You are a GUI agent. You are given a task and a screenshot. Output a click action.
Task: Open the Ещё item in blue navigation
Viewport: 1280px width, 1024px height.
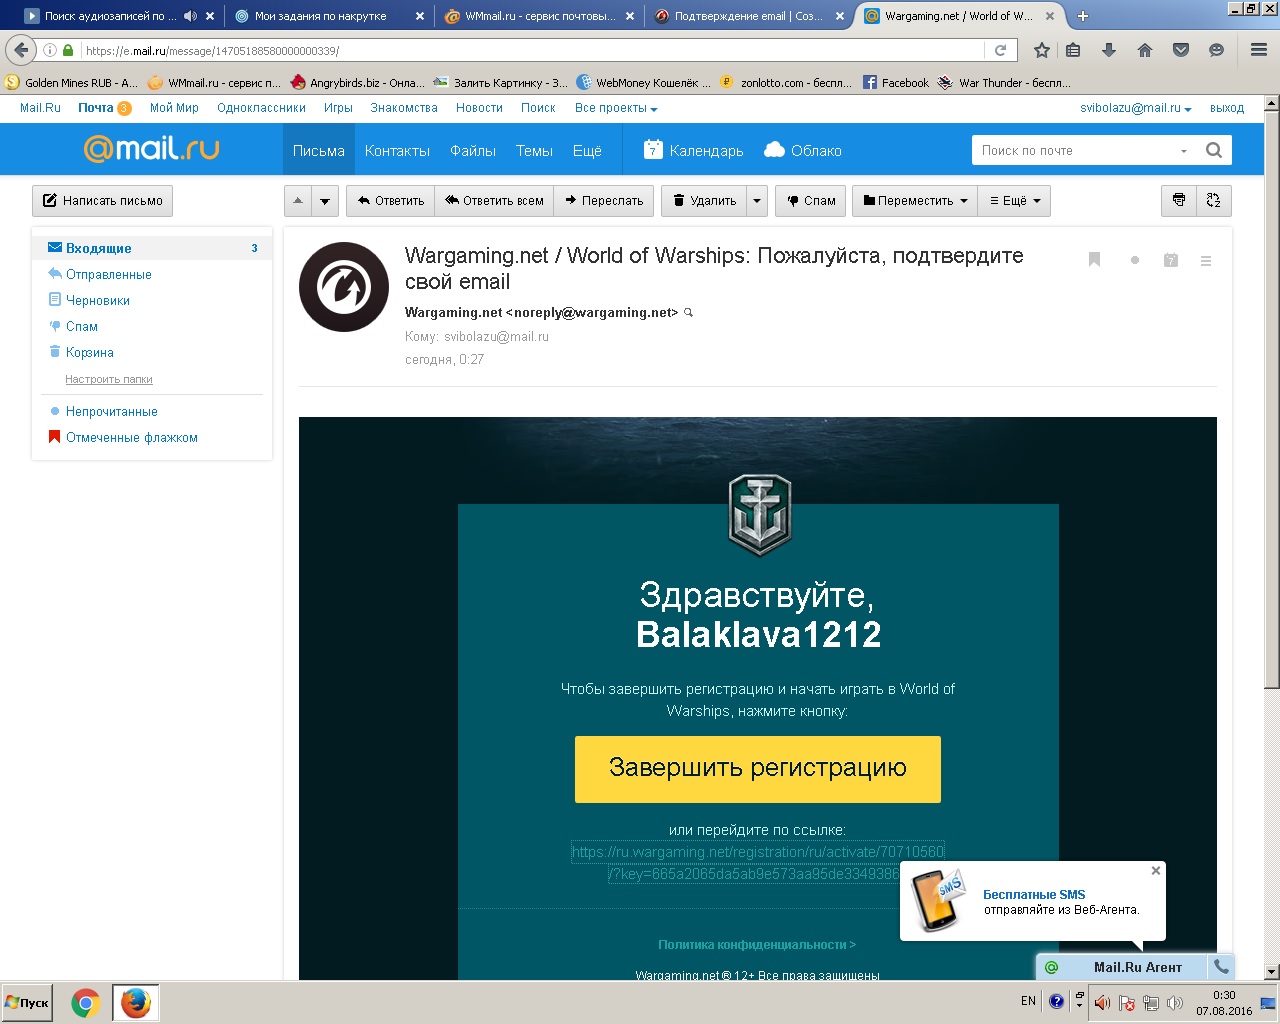click(x=587, y=150)
